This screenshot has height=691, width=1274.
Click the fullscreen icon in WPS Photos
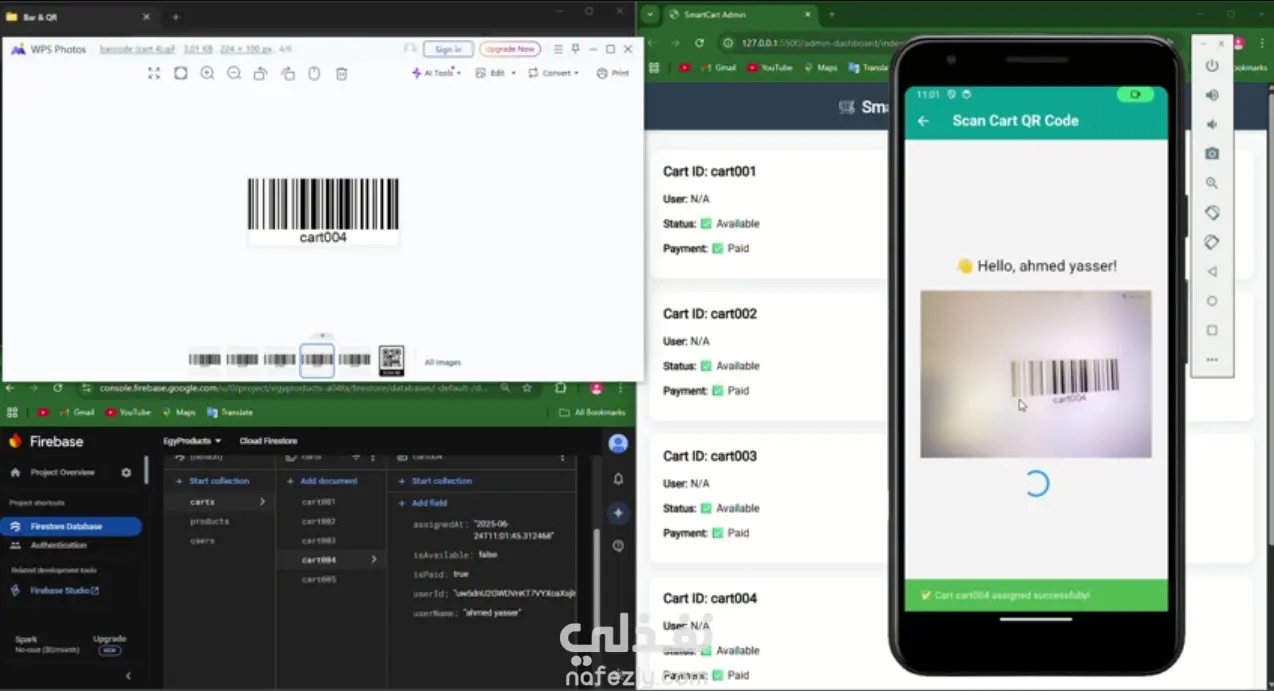tap(154, 73)
